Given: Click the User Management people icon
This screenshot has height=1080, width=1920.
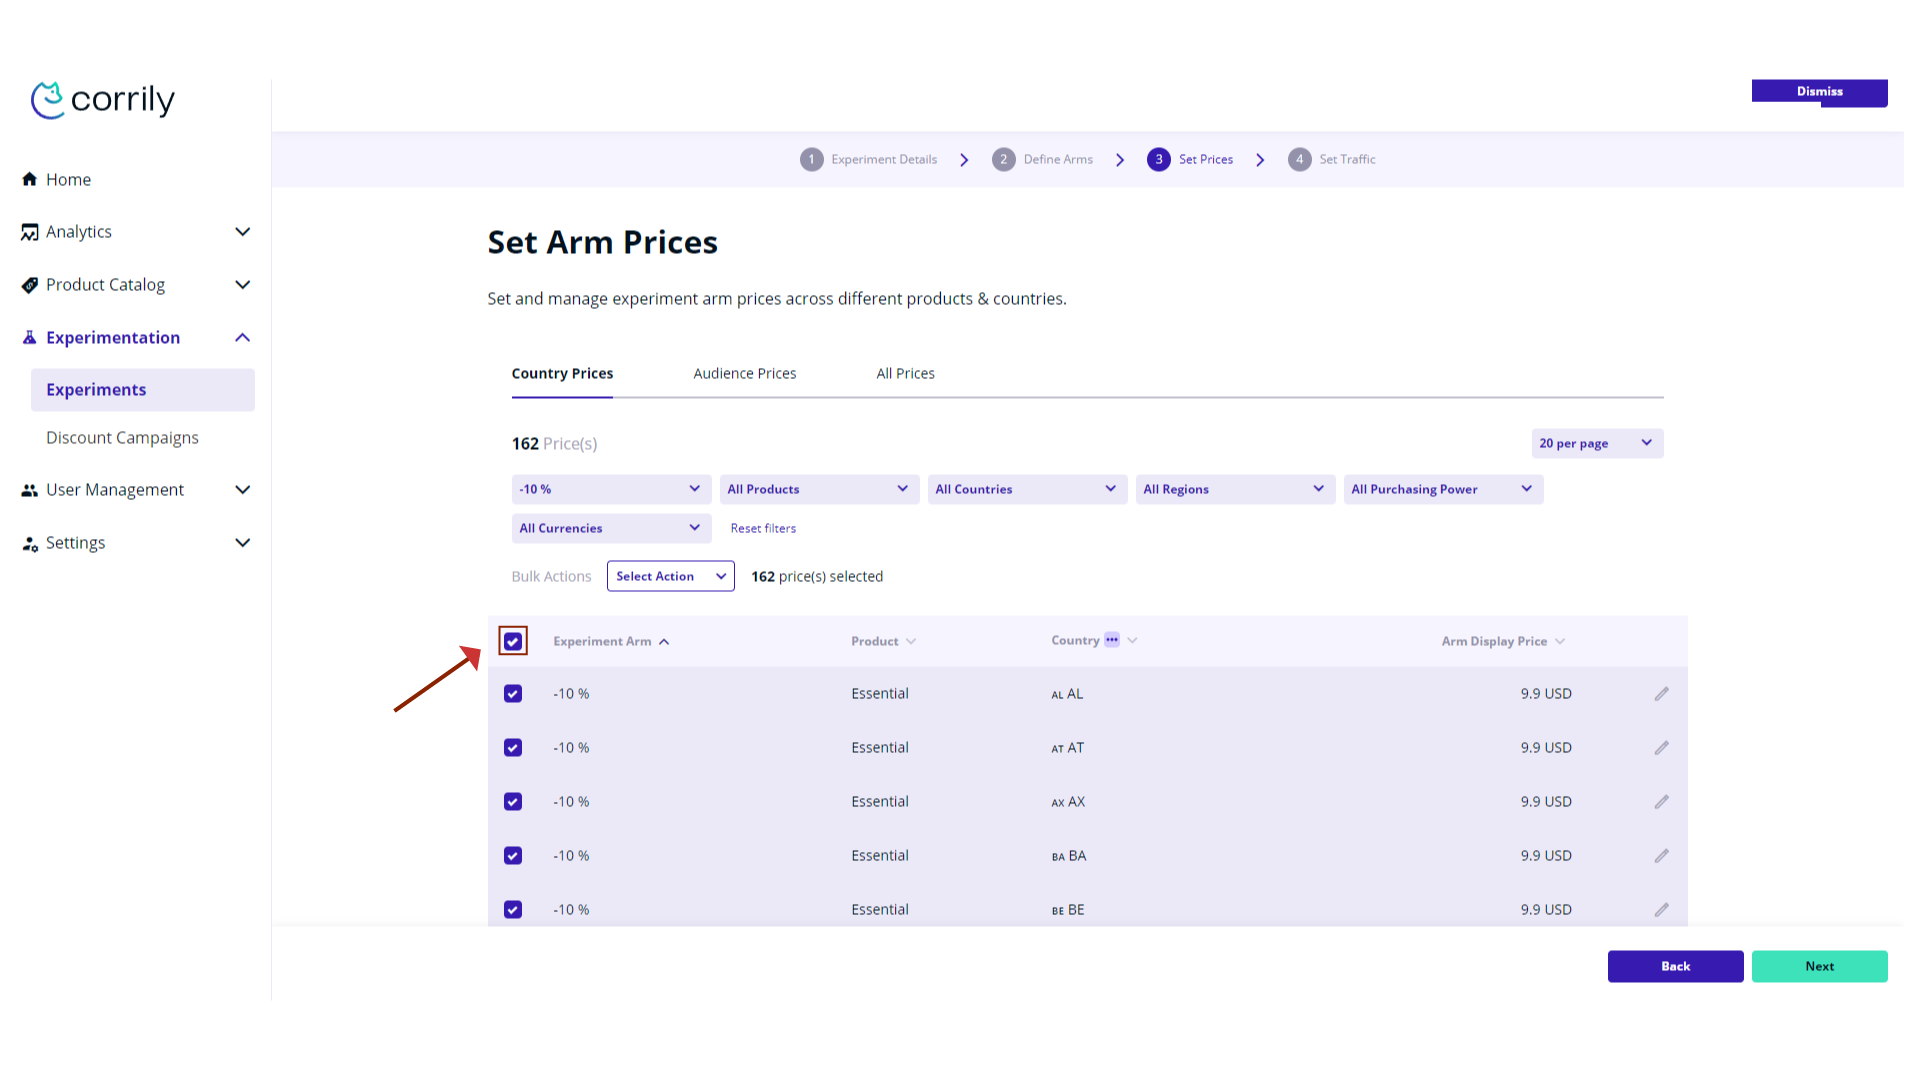Looking at the screenshot, I should (x=30, y=490).
